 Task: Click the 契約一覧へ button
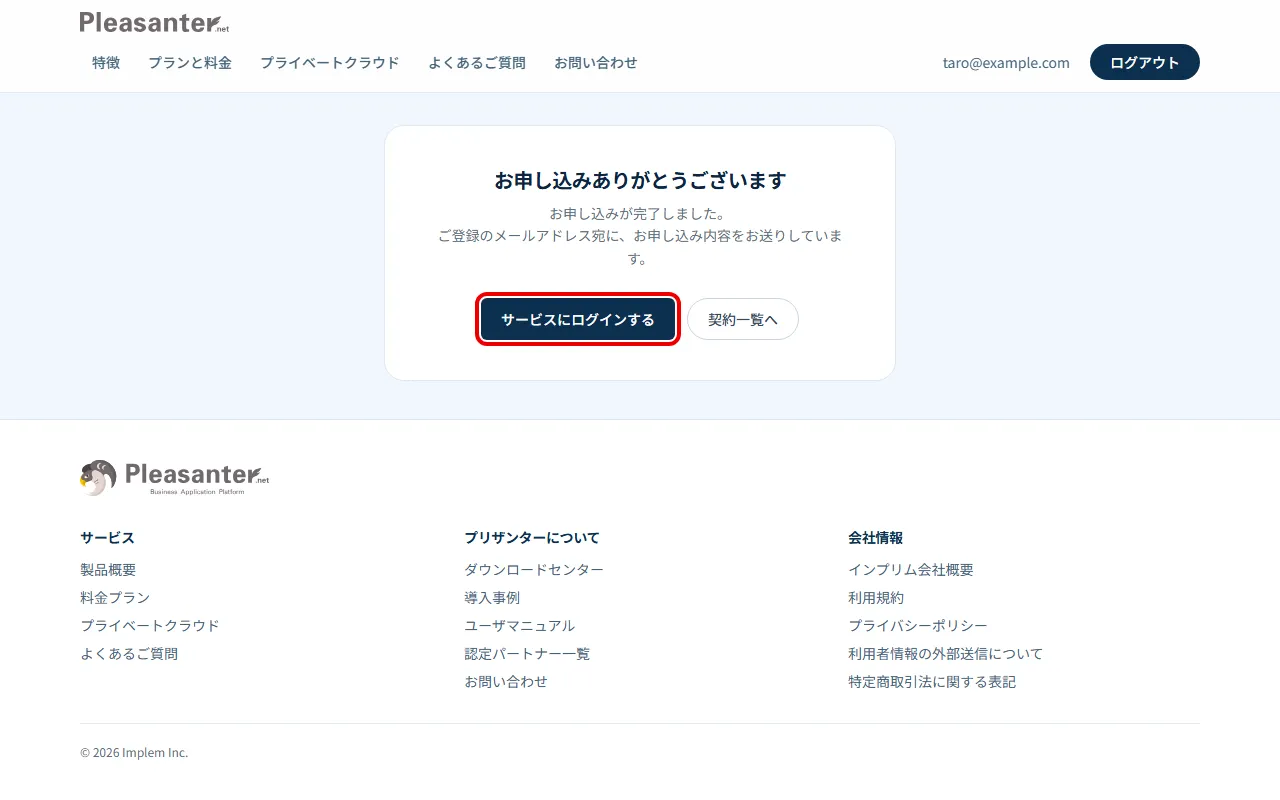click(x=743, y=319)
